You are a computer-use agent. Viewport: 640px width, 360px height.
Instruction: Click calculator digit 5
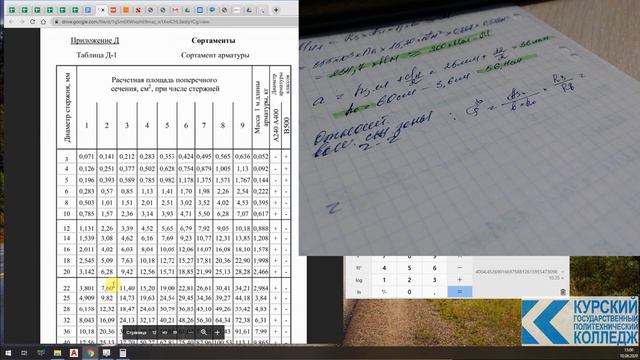pos(409,268)
